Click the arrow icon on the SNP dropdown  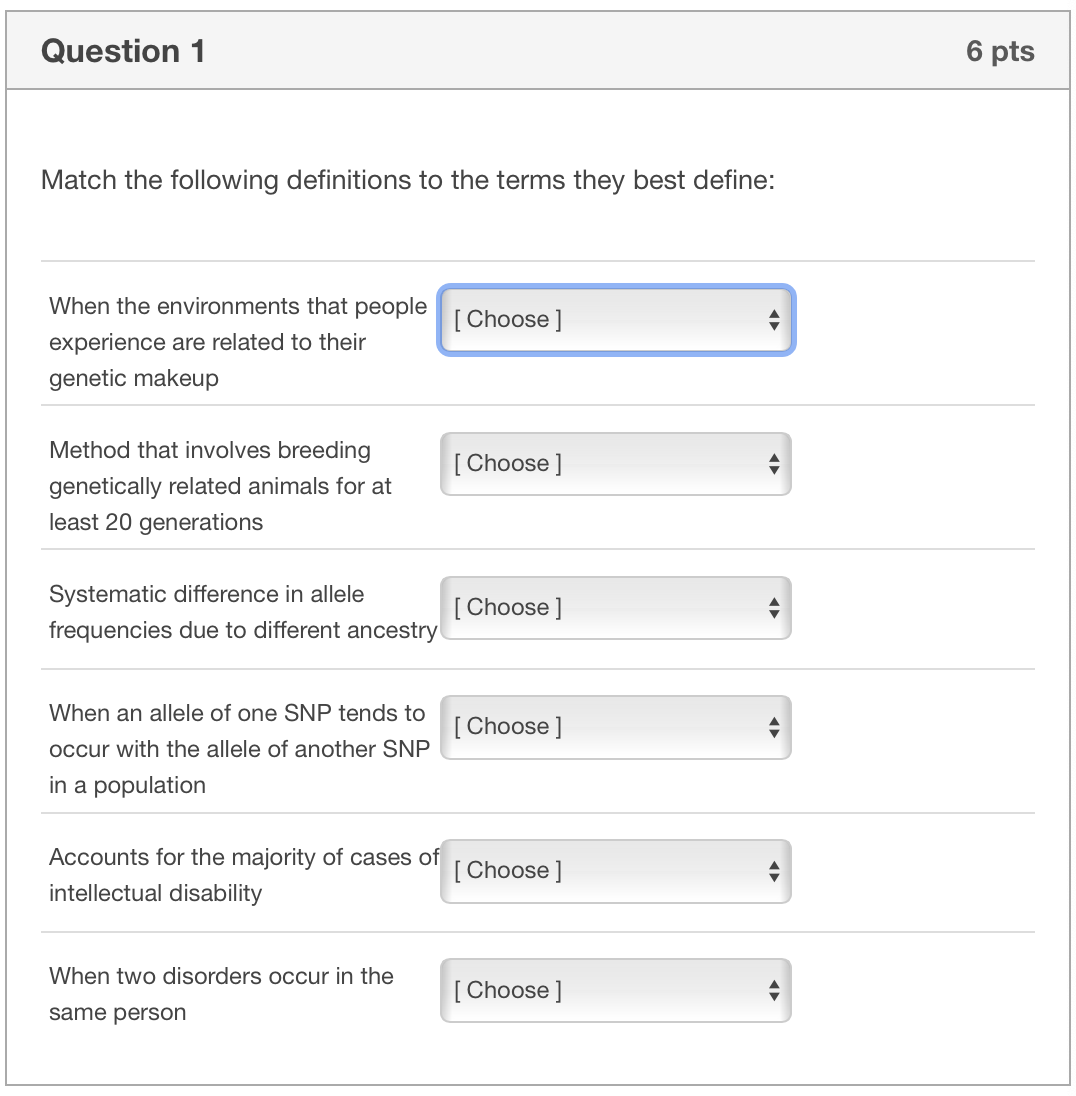point(774,727)
